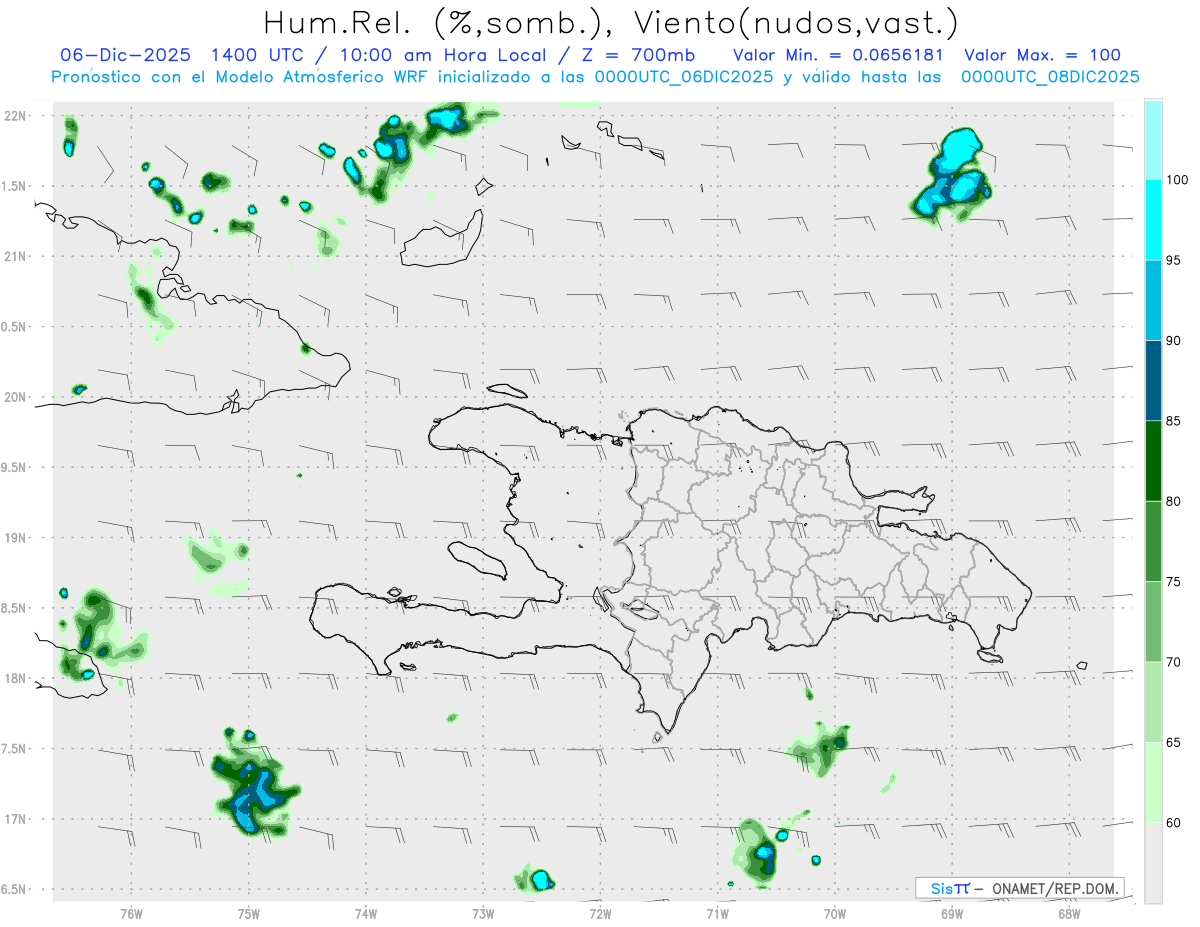Image resolution: width=1200 pixels, height=927 pixels.
Task: Click the '74W' longitude label
Action: 366,913
